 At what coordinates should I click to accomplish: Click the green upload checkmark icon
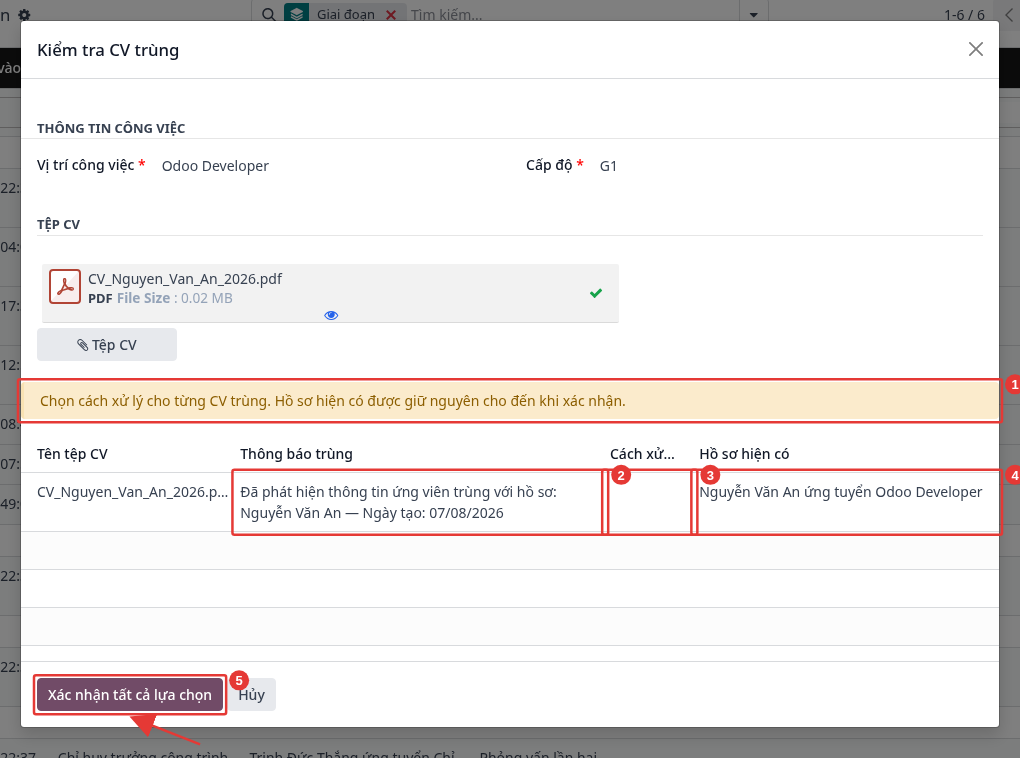pos(596,293)
